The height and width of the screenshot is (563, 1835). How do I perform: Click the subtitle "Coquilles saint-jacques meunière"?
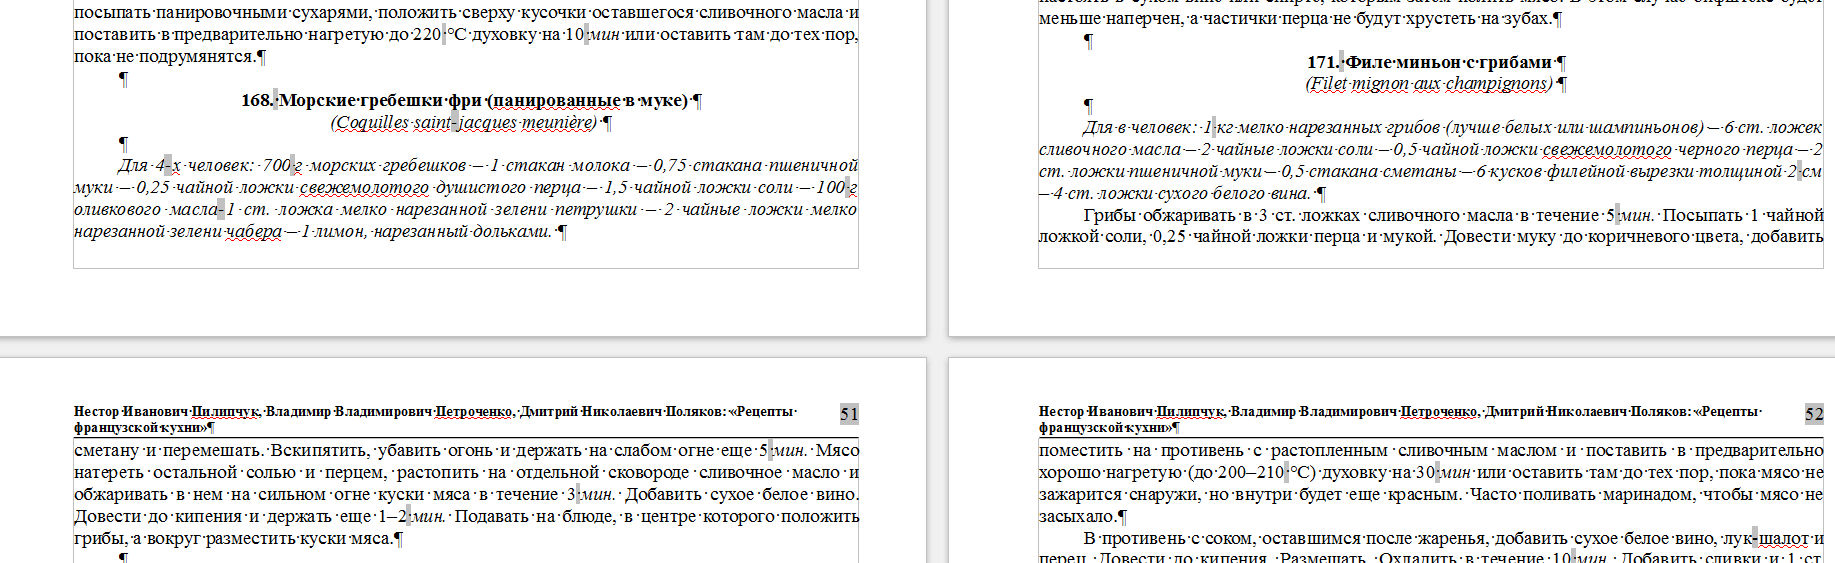point(464,122)
